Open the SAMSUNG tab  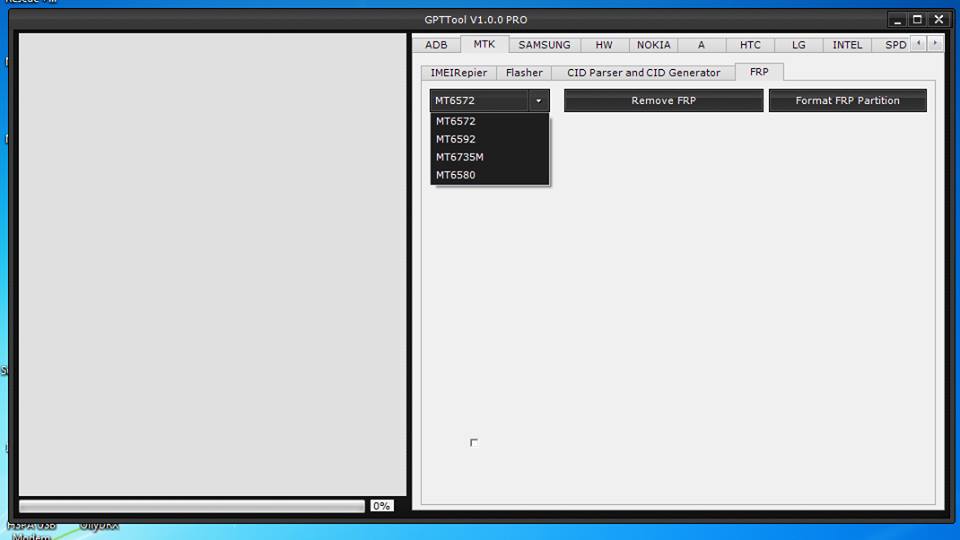point(544,45)
